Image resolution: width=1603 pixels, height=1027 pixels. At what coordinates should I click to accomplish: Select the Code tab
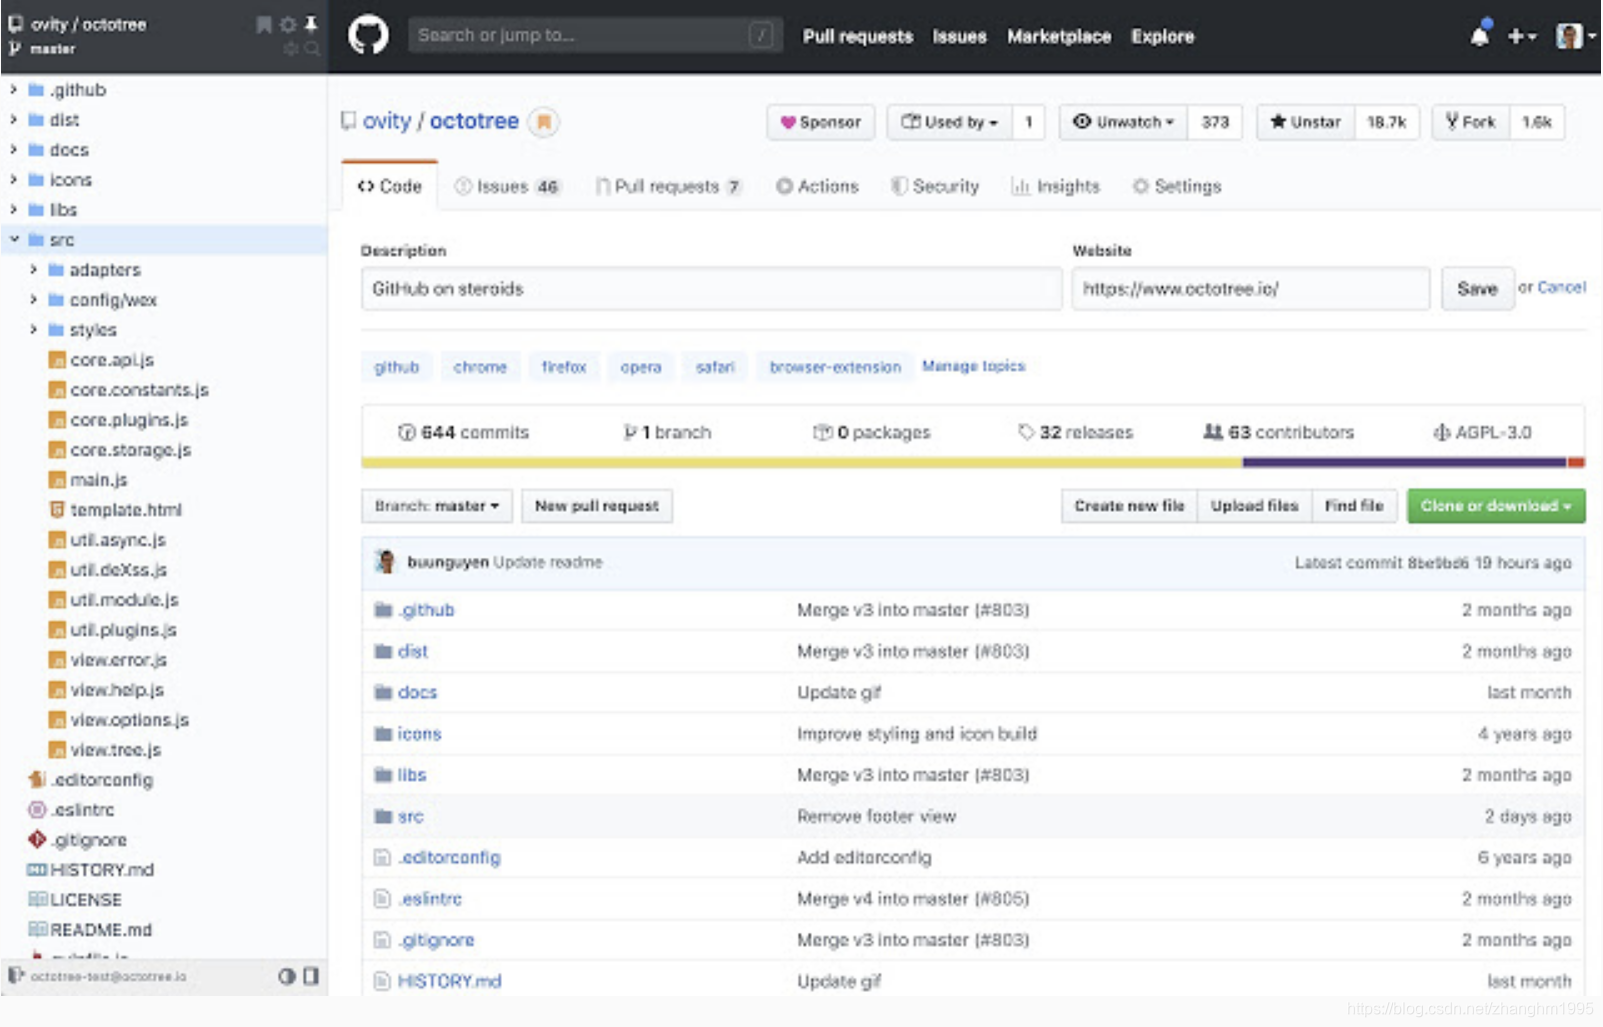(x=390, y=186)
